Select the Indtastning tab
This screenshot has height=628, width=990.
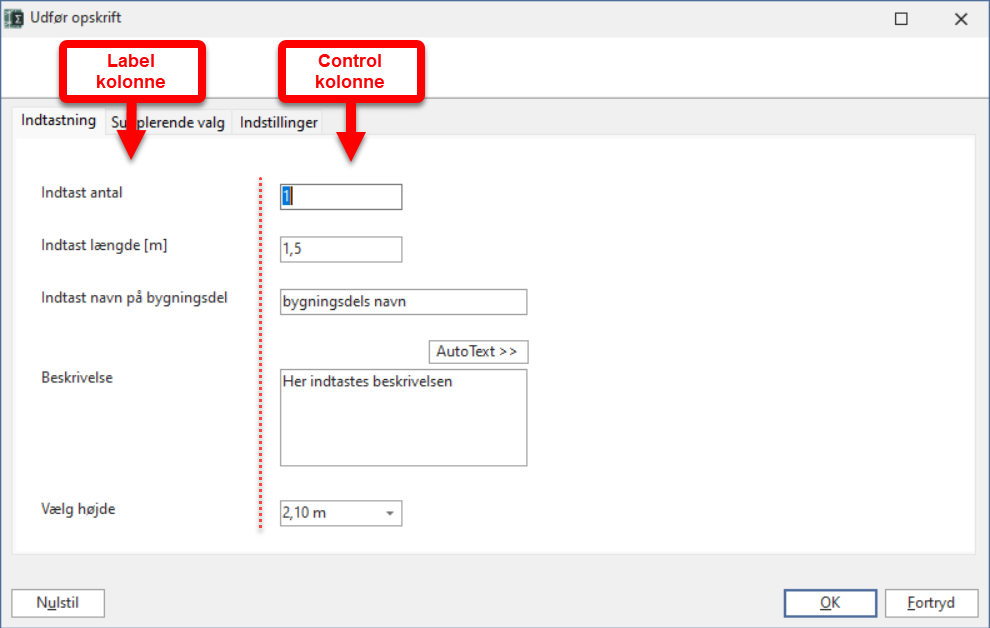[x=59, y=121]
